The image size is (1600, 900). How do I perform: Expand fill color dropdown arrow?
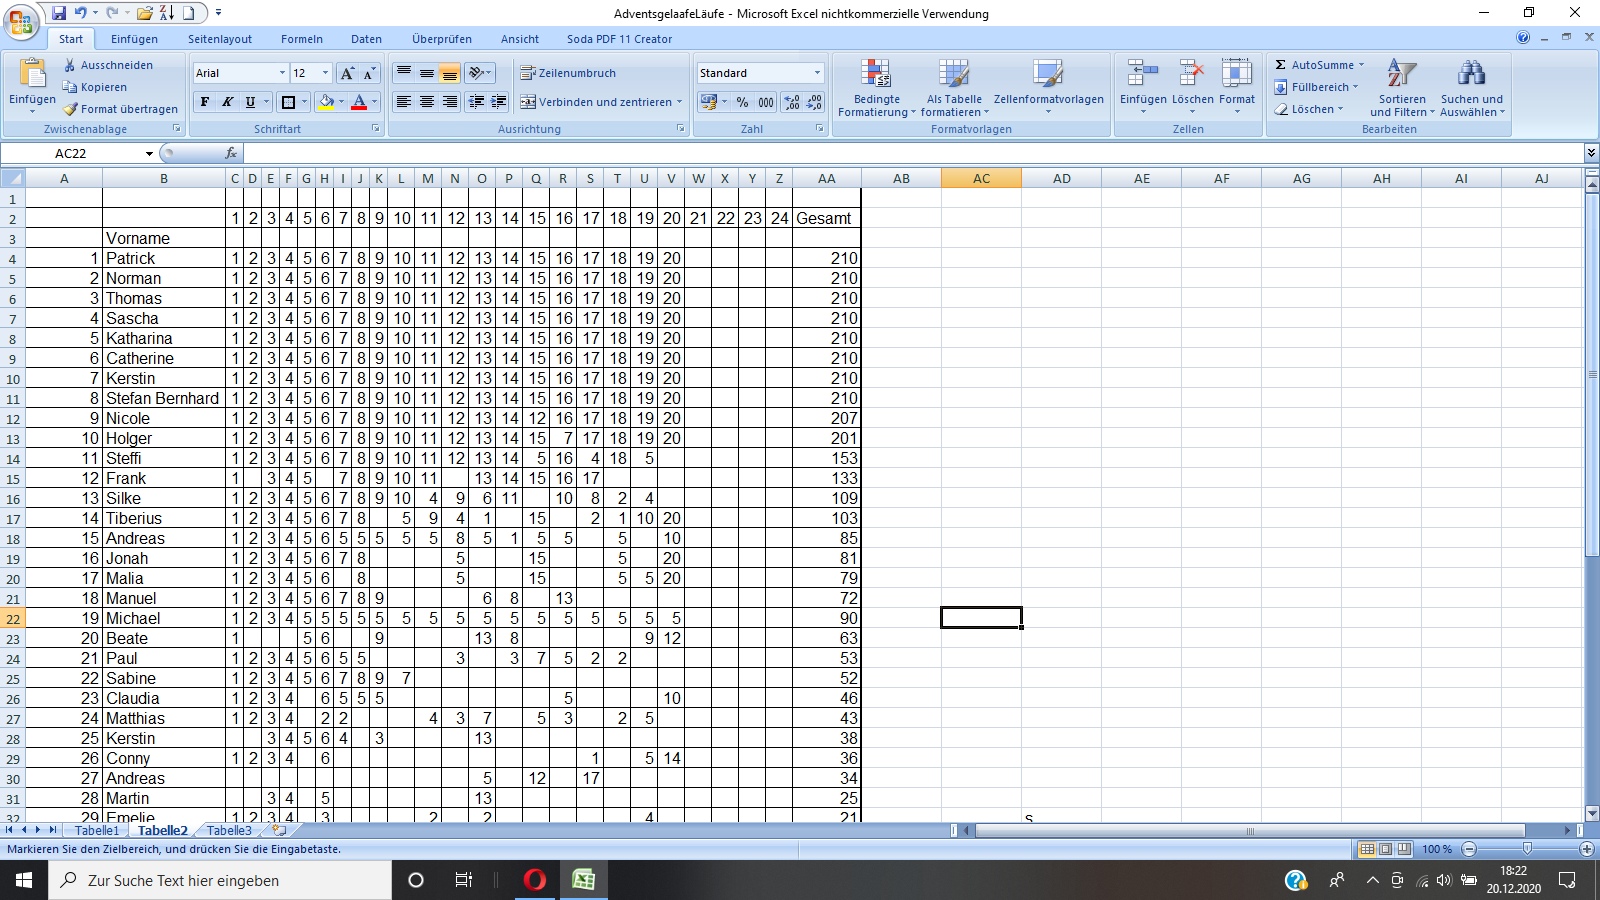[x=341, y=102]
